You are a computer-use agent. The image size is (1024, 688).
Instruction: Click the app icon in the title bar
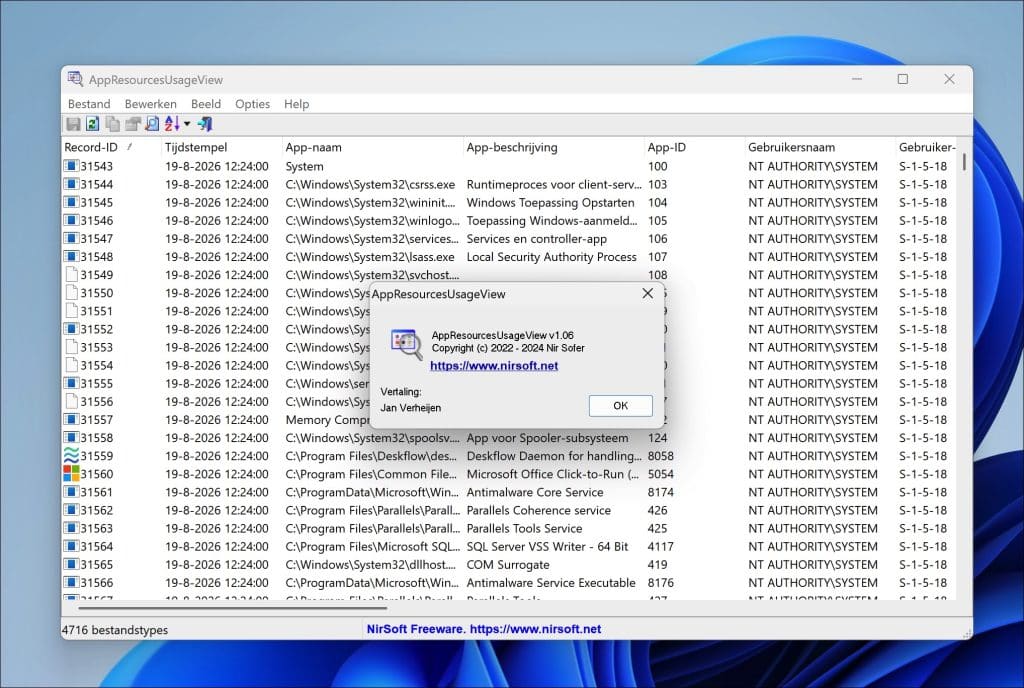tap(75, 79)
